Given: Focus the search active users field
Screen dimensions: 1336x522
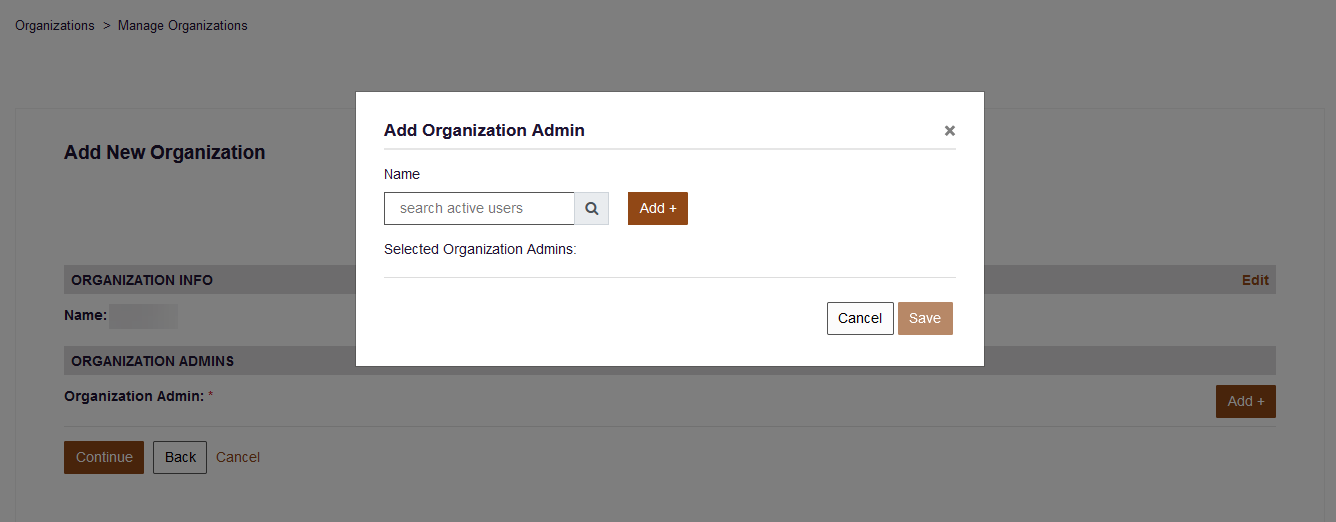Looking at the screenshot, I should click(x=479, y=209).
